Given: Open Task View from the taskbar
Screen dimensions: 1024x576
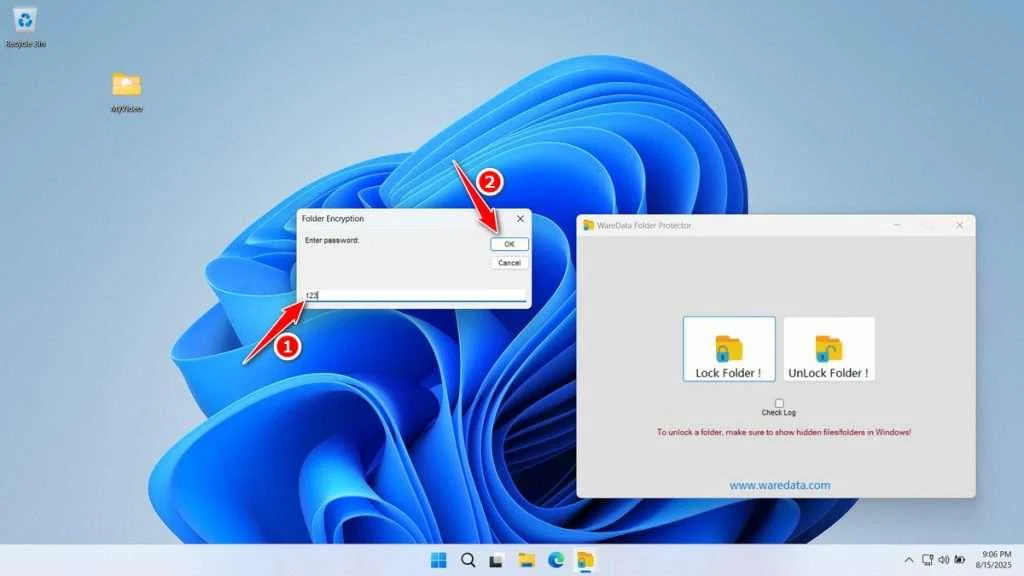Looking at the screenshot, I should 496,560.
